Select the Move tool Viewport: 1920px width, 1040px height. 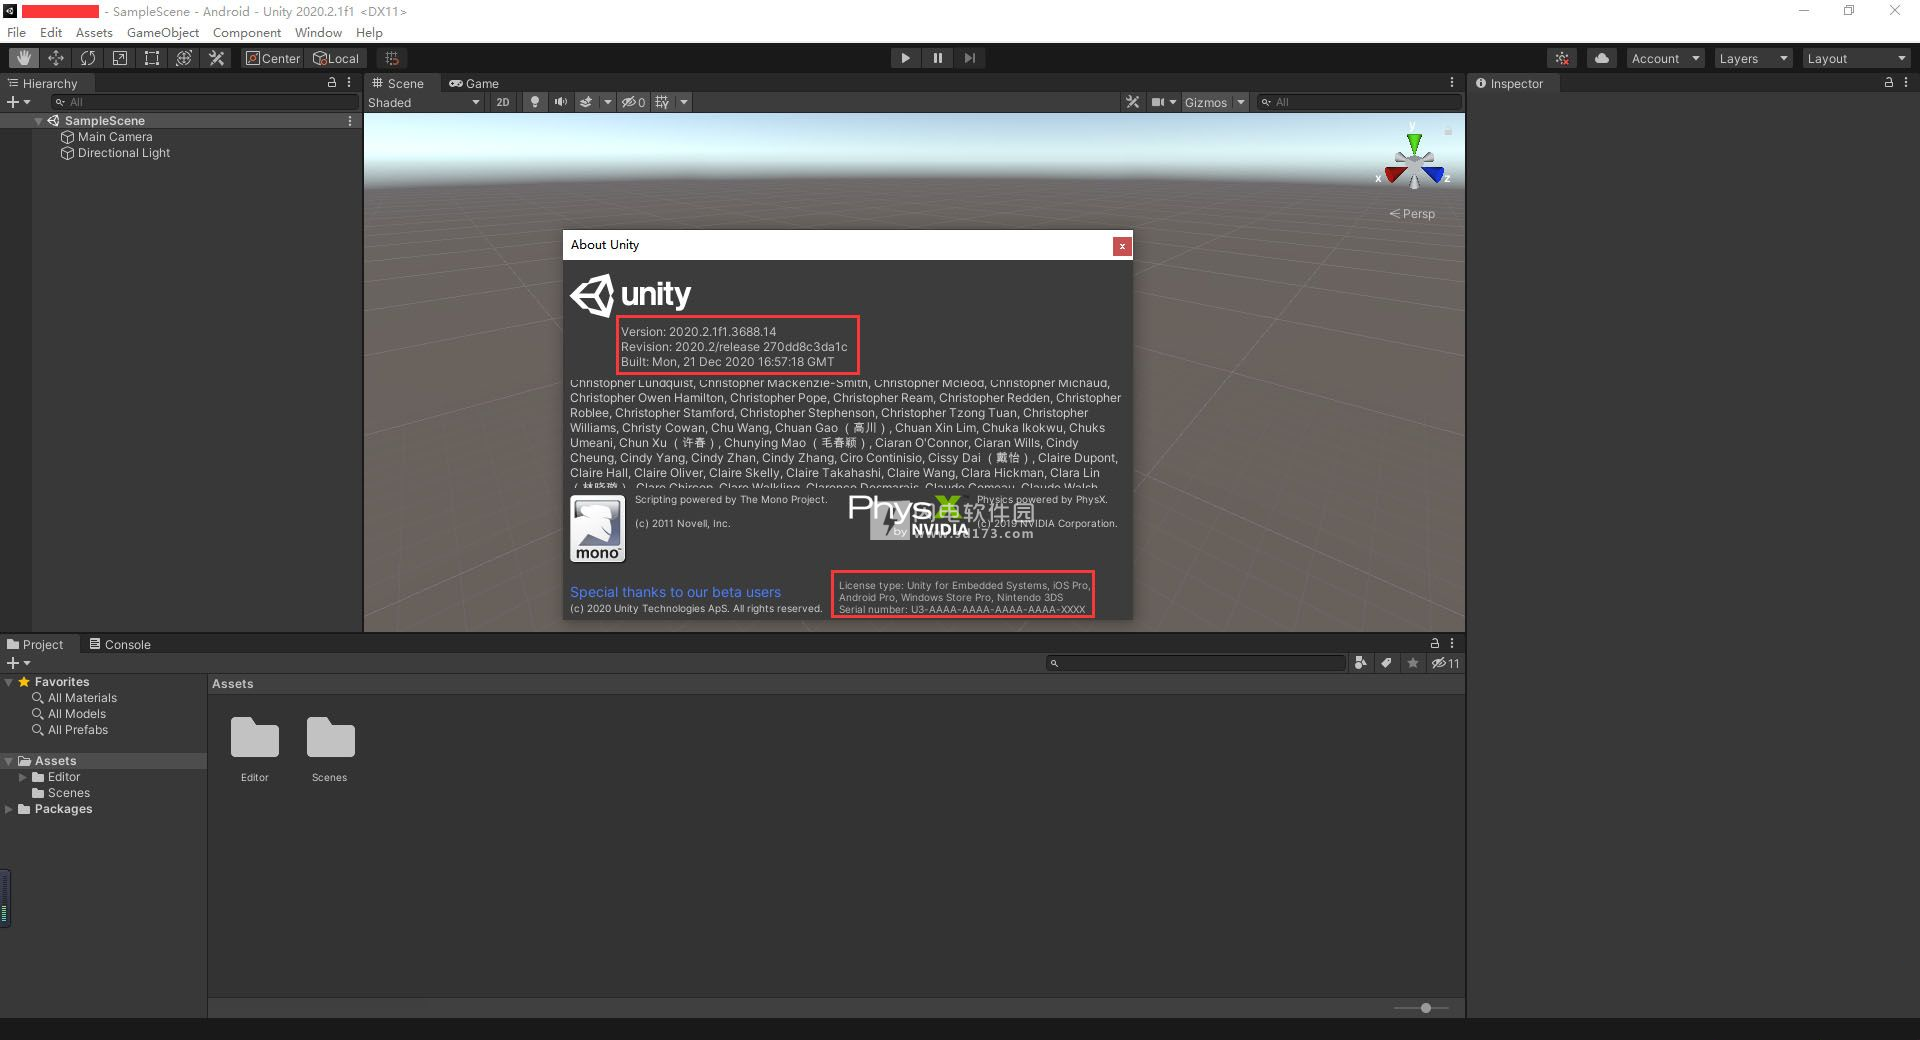click(56, 58)
